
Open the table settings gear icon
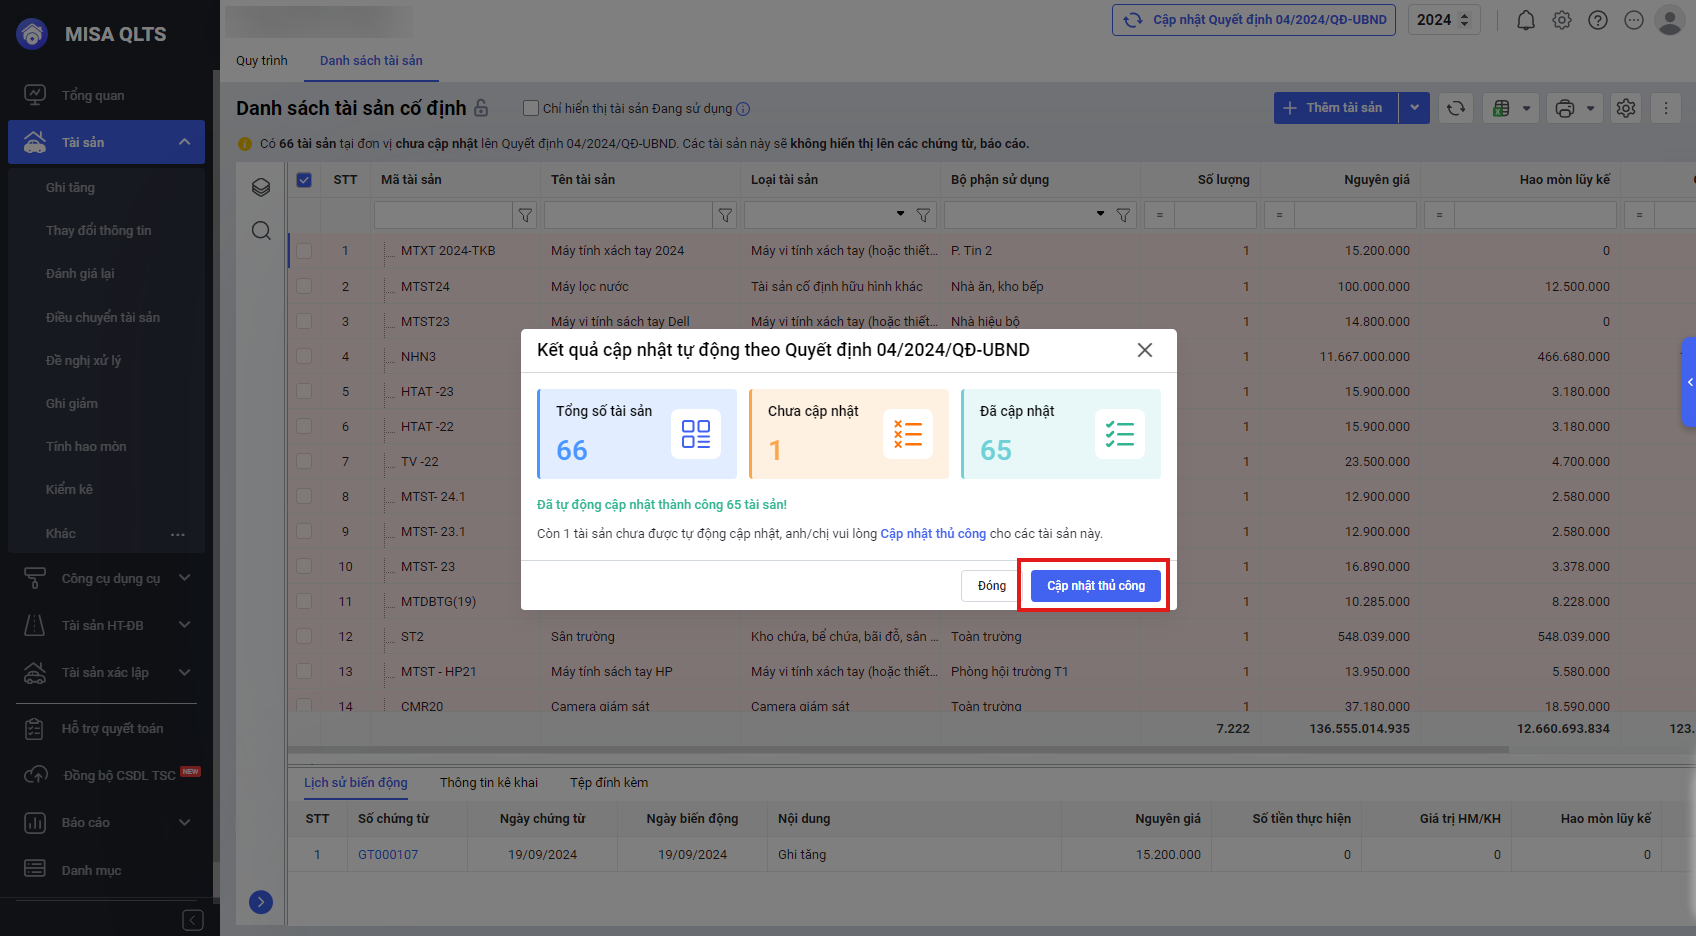point(1626,108)
